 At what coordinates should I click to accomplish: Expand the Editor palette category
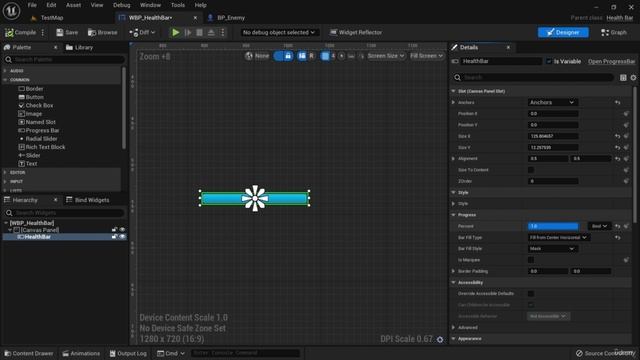5,172
